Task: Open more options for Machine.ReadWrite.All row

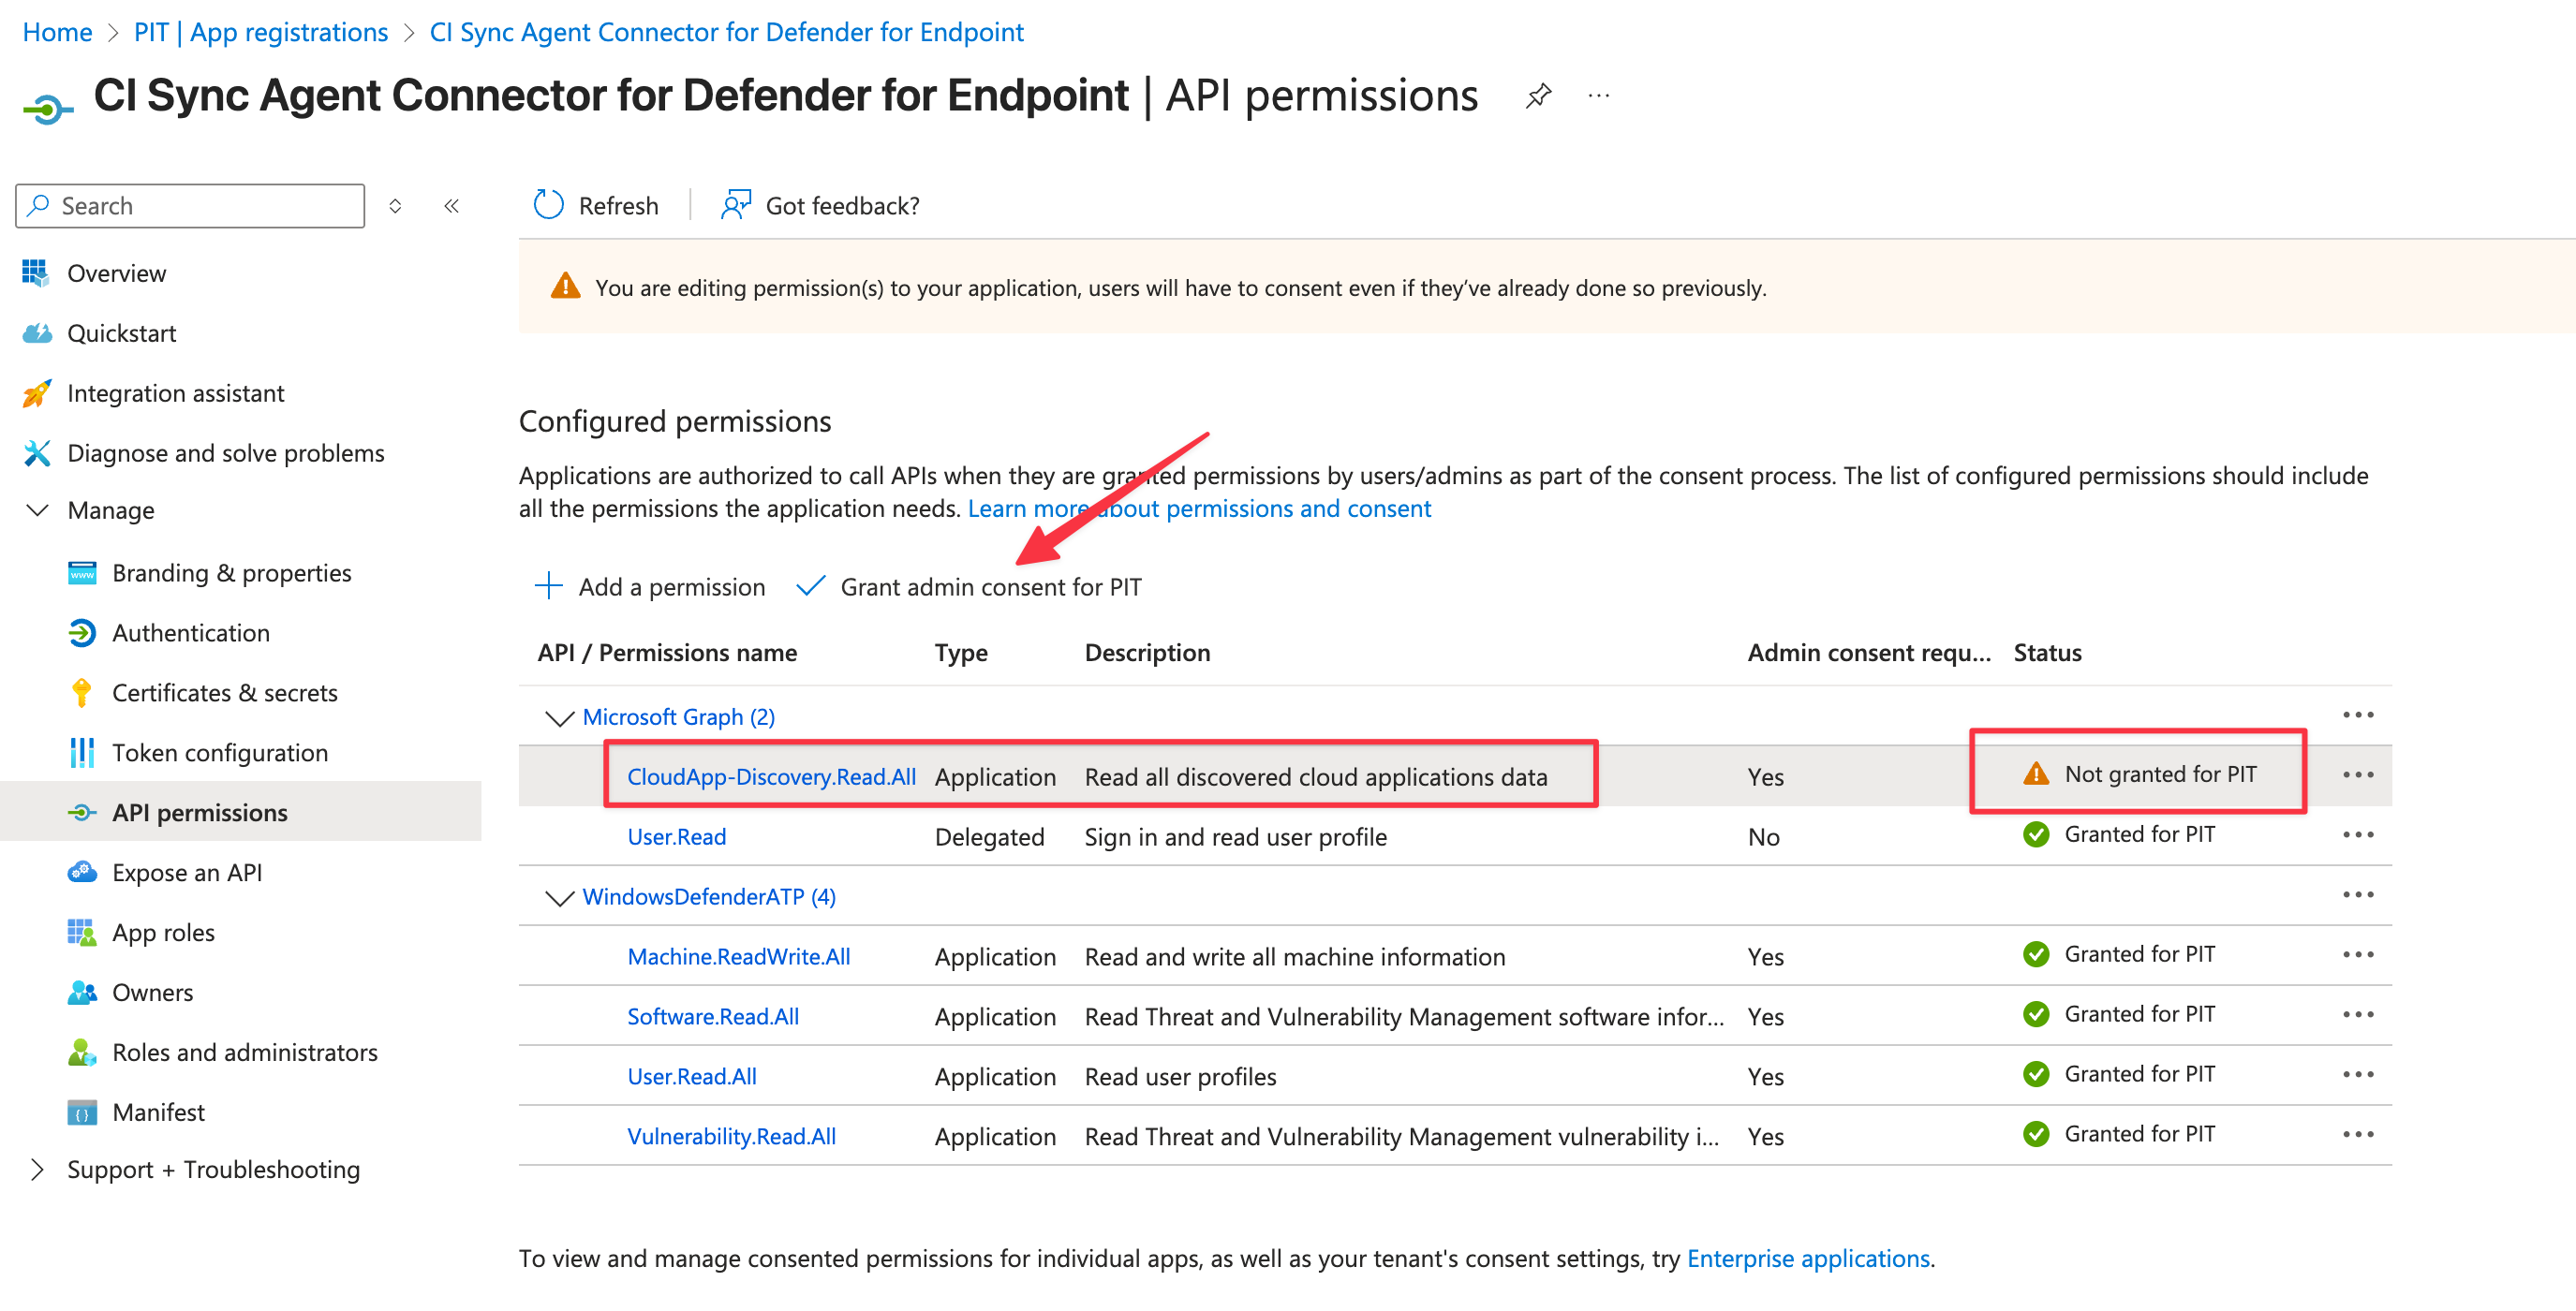Action: [x=2357, y=955]
